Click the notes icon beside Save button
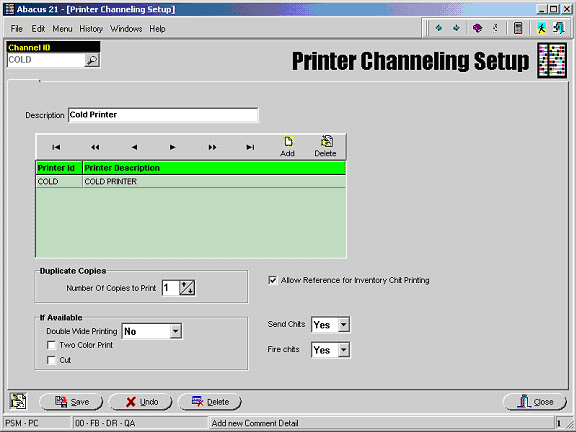576x432 pixels. pos(18,401)
